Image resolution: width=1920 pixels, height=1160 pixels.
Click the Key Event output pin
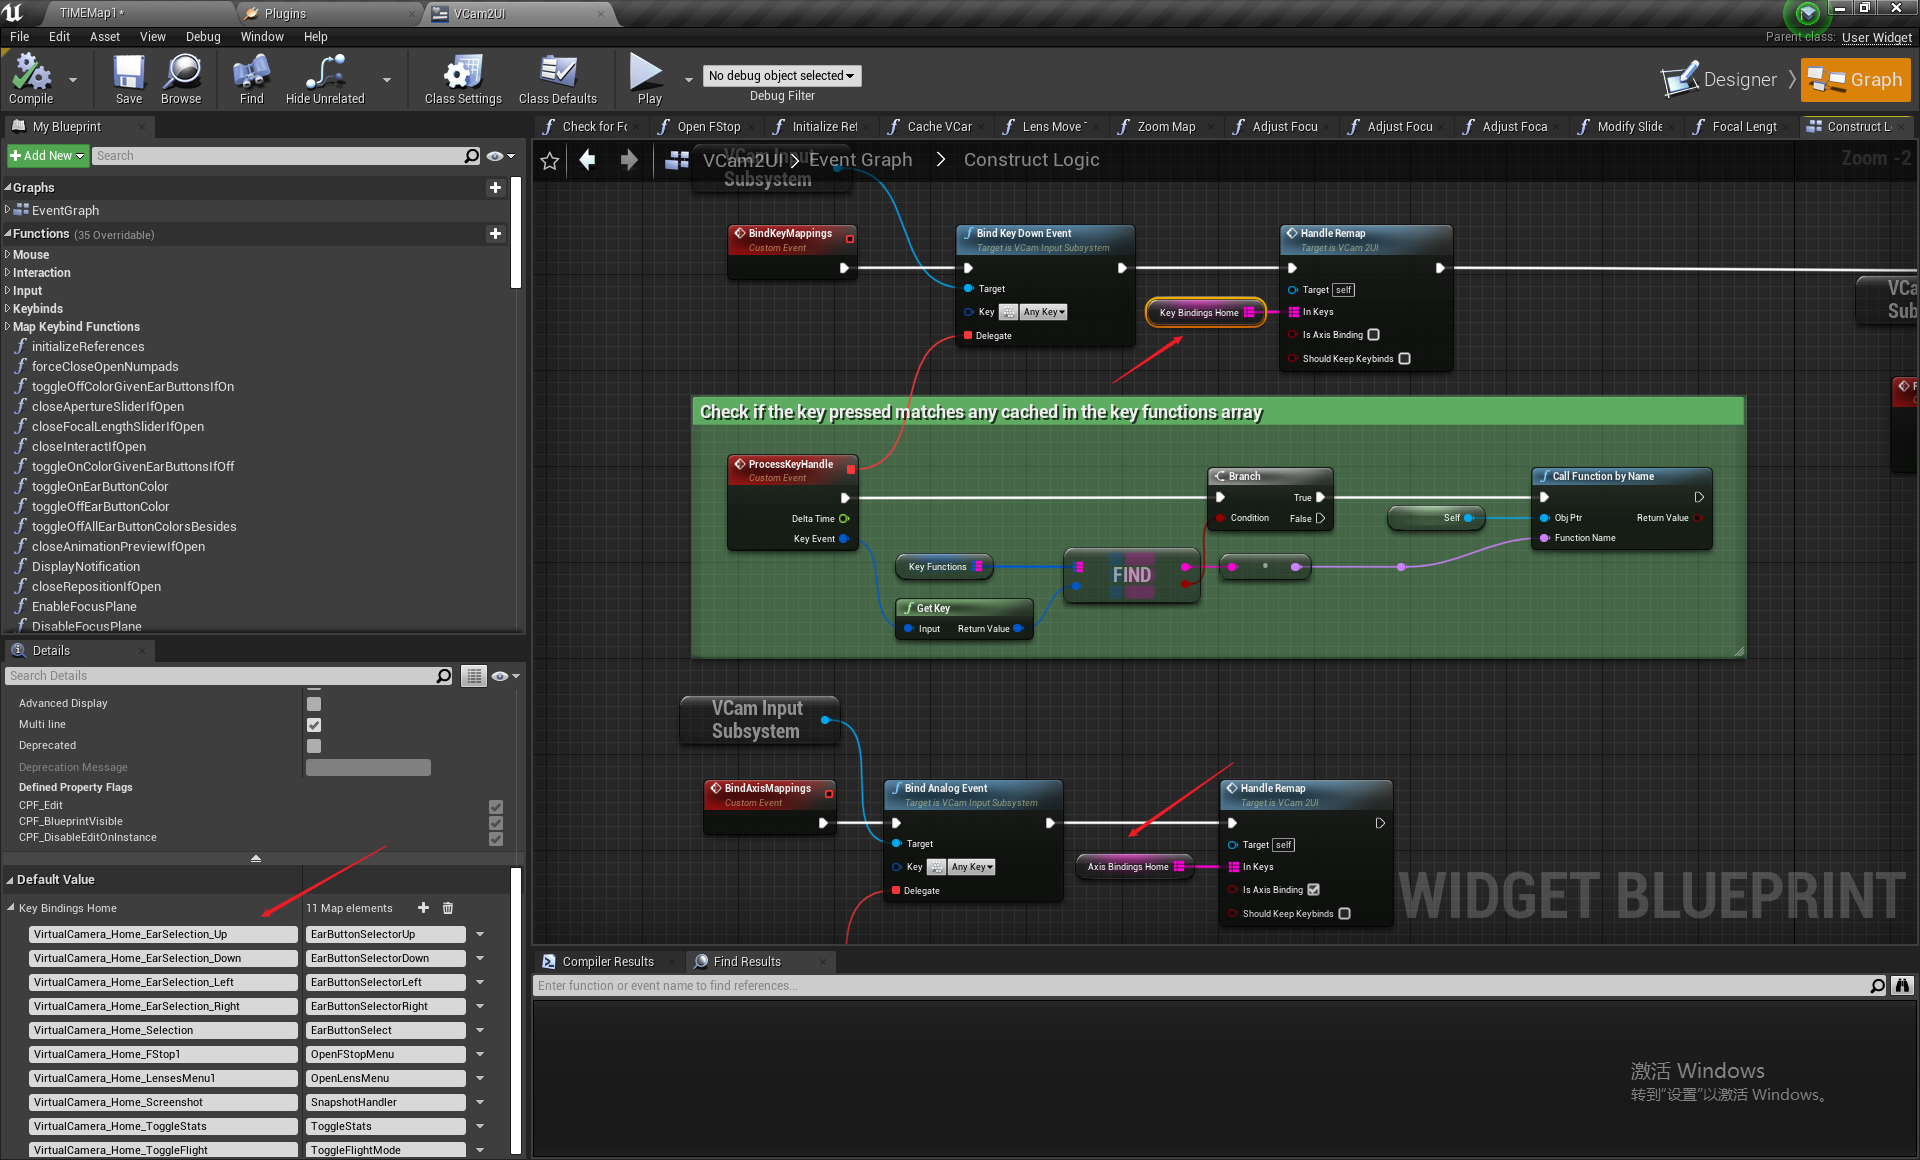coord(844,539)
